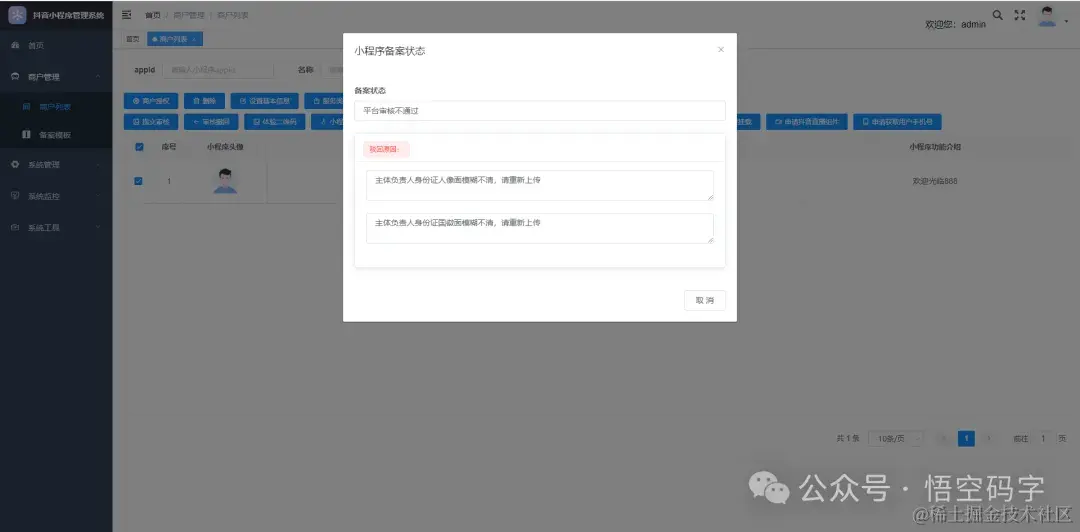The image size is (1080, 532).
Task: Switch to the 首页 page tab
Action: pyautogui.click(x=132, y=39)
